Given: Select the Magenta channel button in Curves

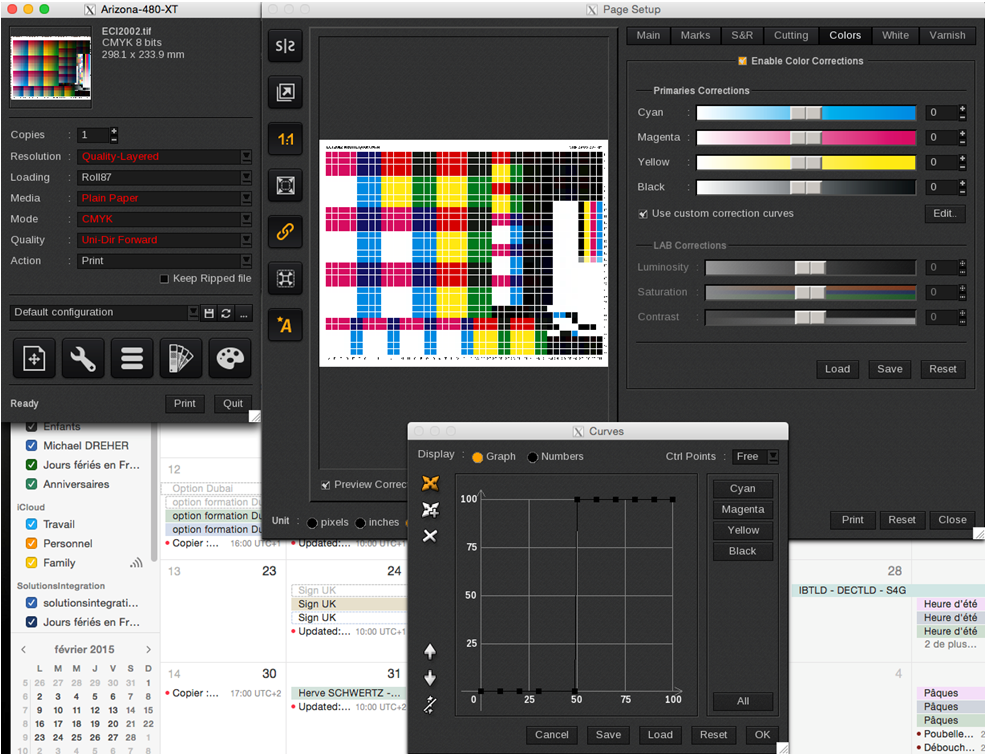Looking at the screenshot, I should tap(742, 509).
